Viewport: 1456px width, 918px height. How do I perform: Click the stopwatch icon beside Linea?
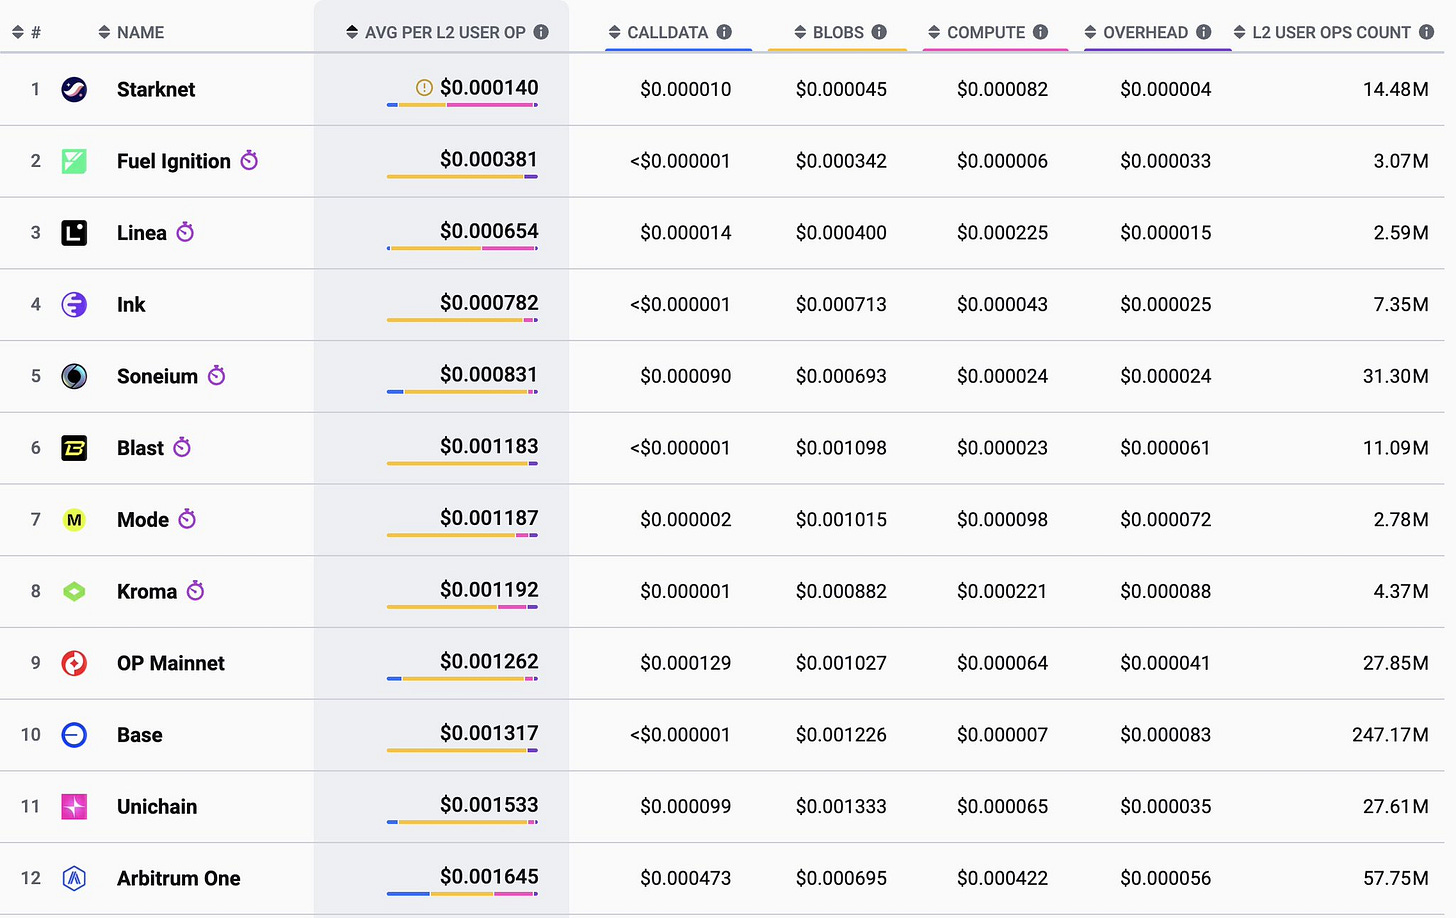pyautogui.click(x=185, y=232)
